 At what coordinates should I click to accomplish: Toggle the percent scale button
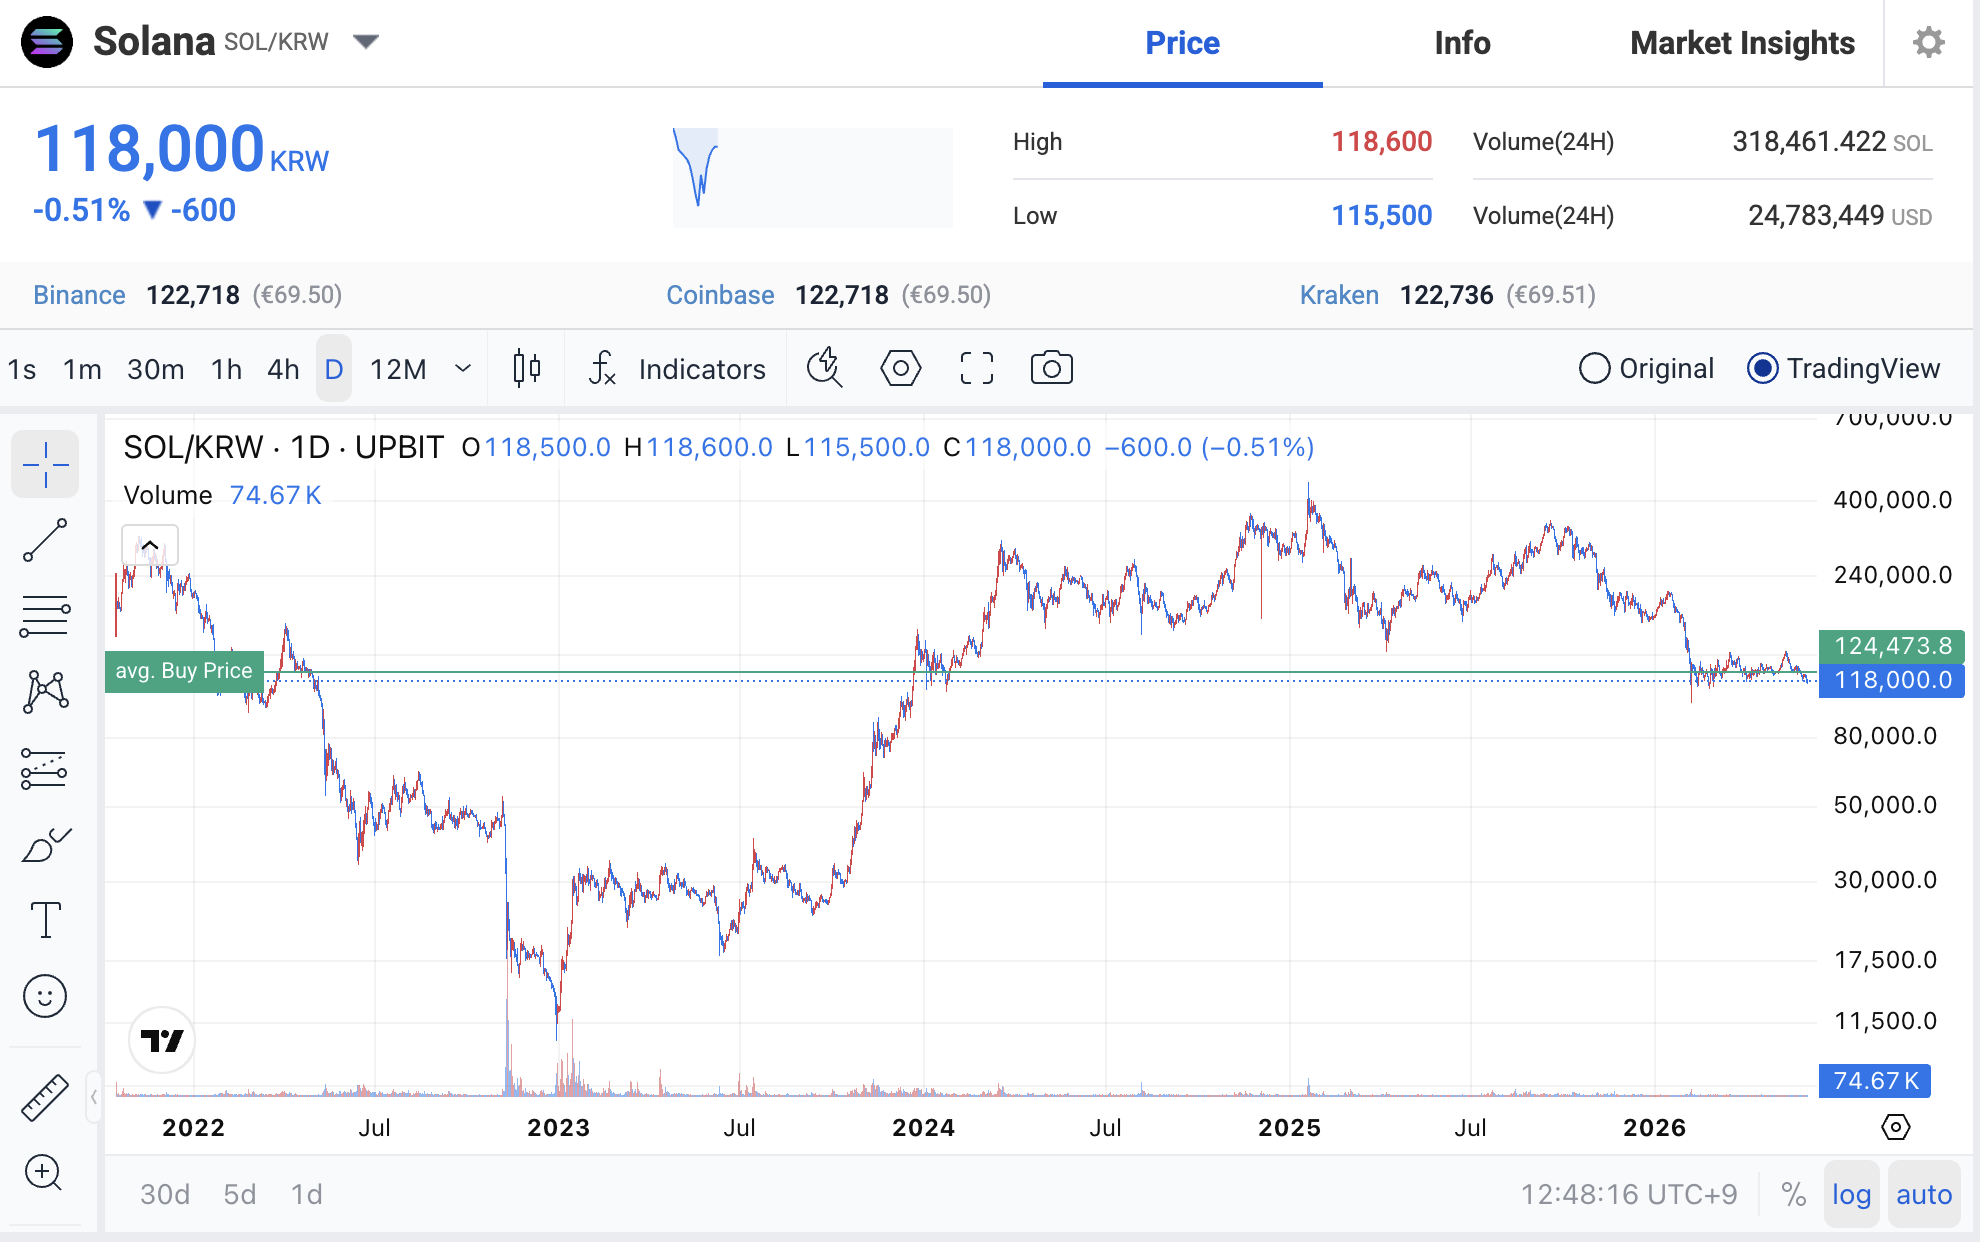(x=1793, y=1194)
